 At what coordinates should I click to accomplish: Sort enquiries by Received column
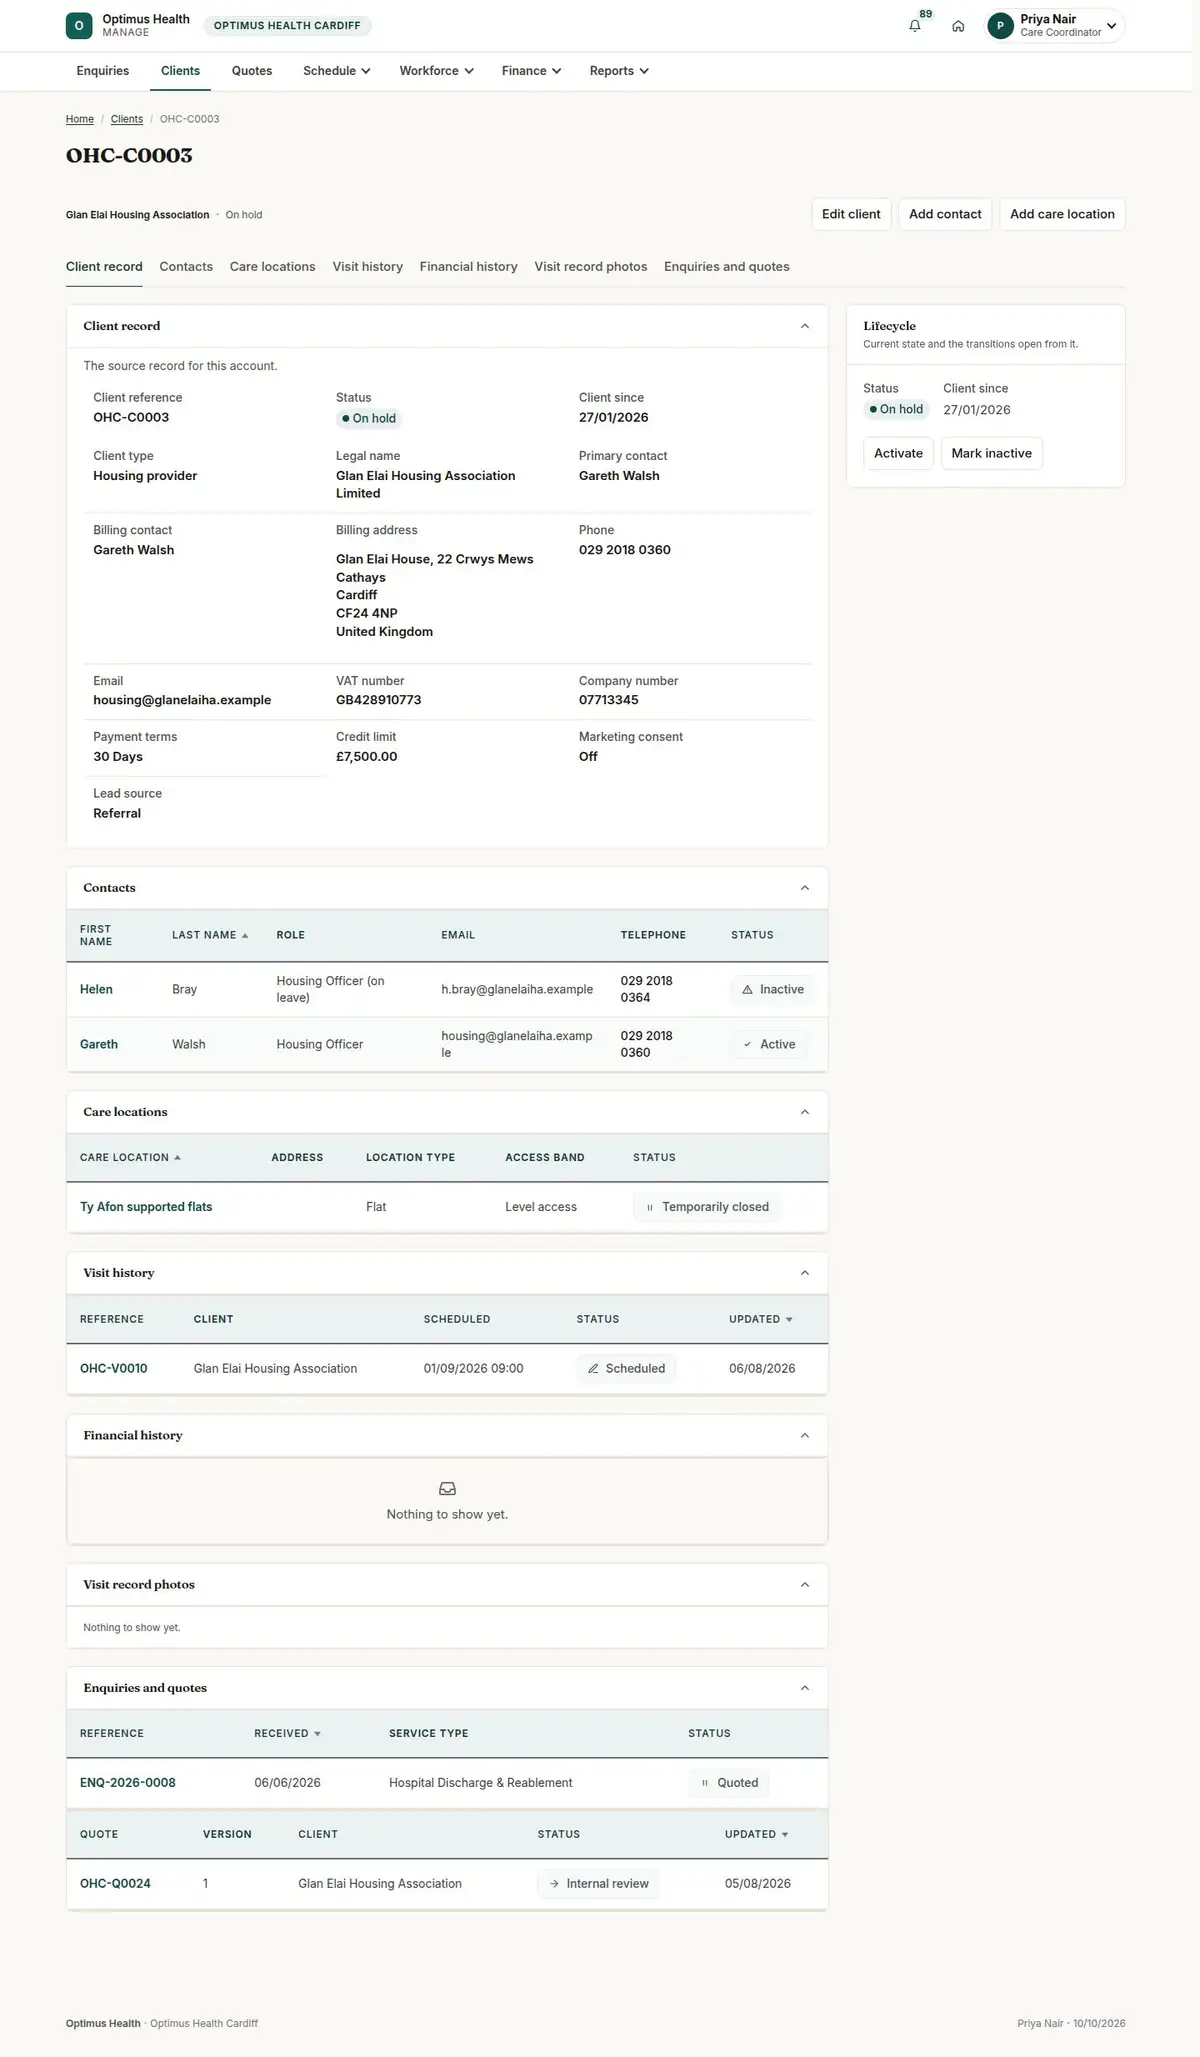(x=287, y=1733)
